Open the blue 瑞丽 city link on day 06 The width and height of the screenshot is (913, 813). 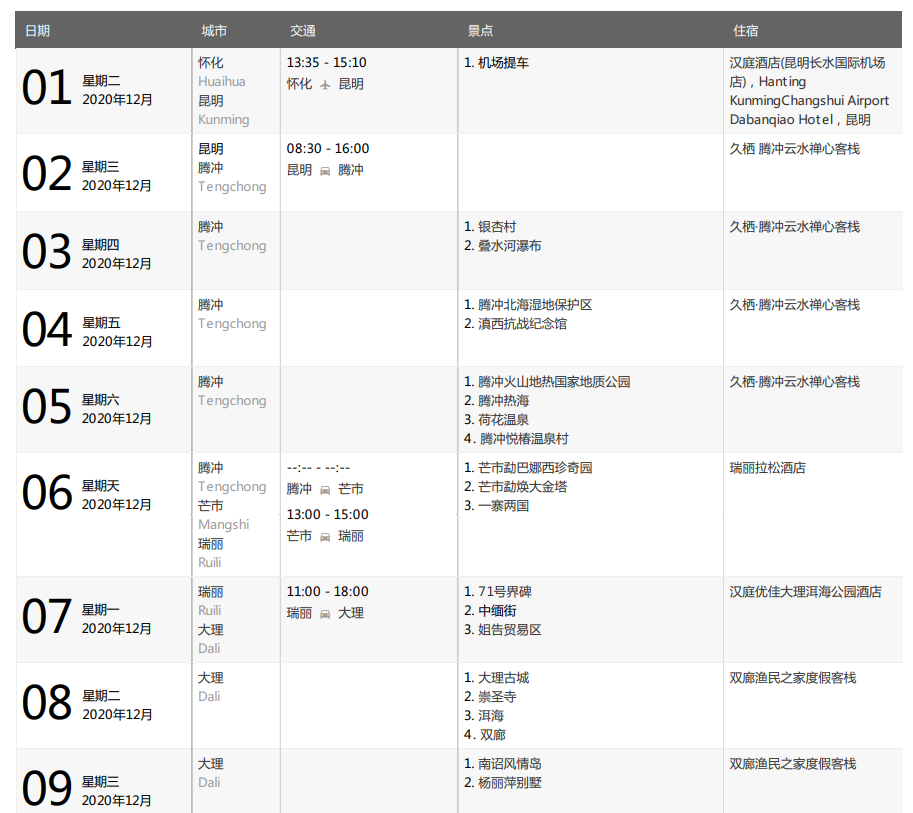pos(211,544)
